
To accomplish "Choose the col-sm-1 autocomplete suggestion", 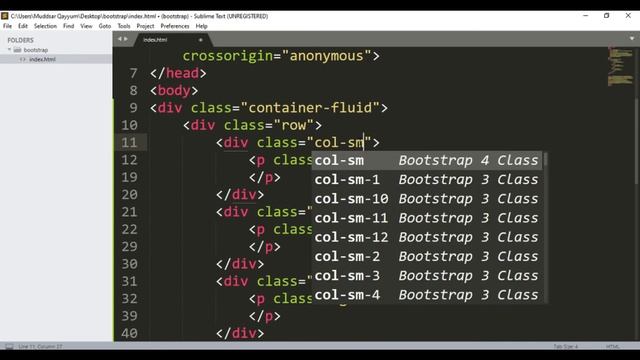I will (x=427, y=180).
